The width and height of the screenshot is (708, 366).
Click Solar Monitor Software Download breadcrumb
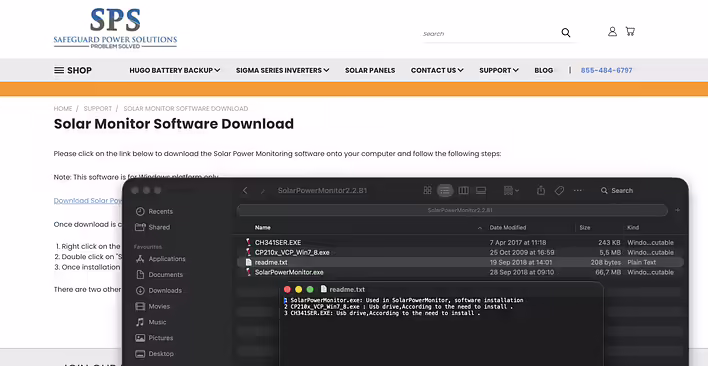186,109
